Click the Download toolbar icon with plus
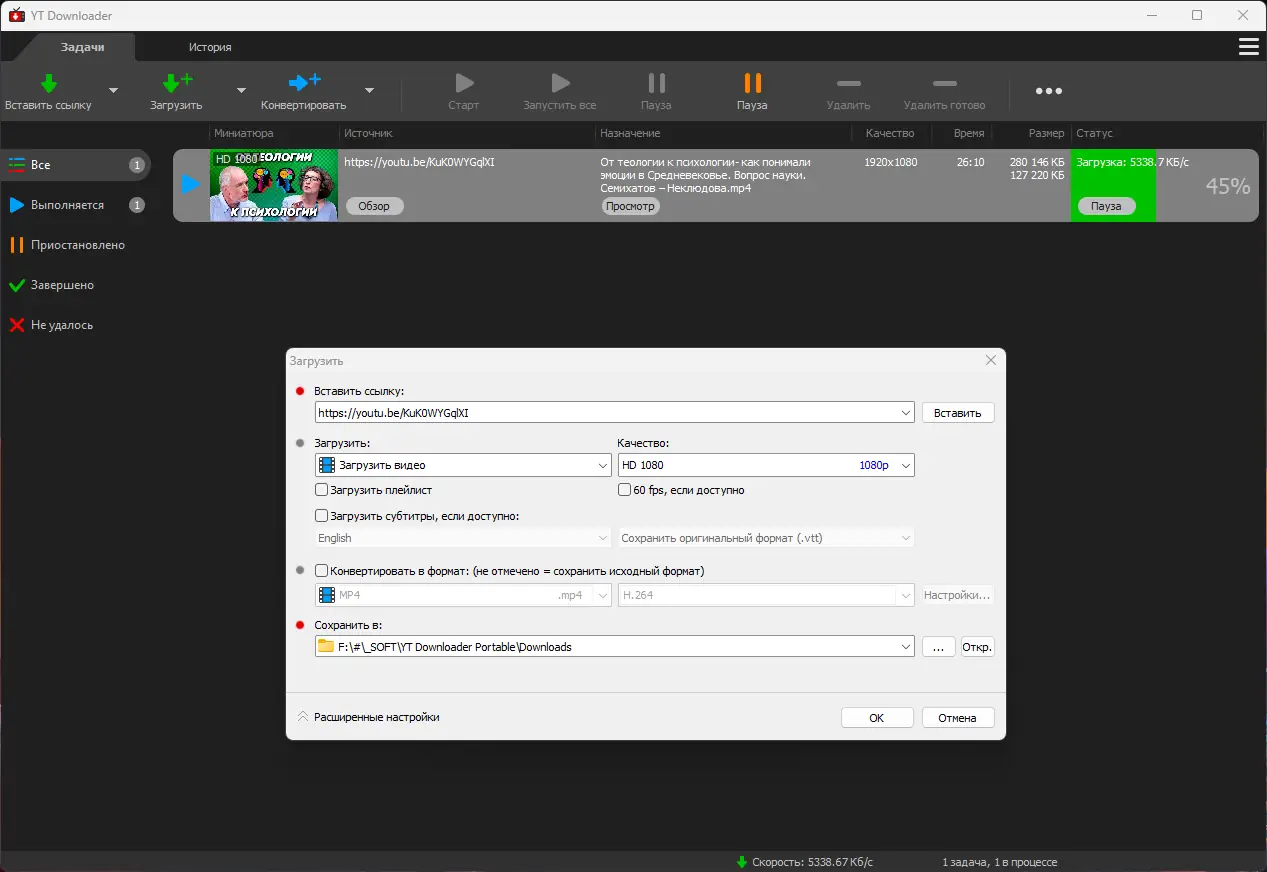This screenshot has width=1267, height=872. [x=176, y=84]
